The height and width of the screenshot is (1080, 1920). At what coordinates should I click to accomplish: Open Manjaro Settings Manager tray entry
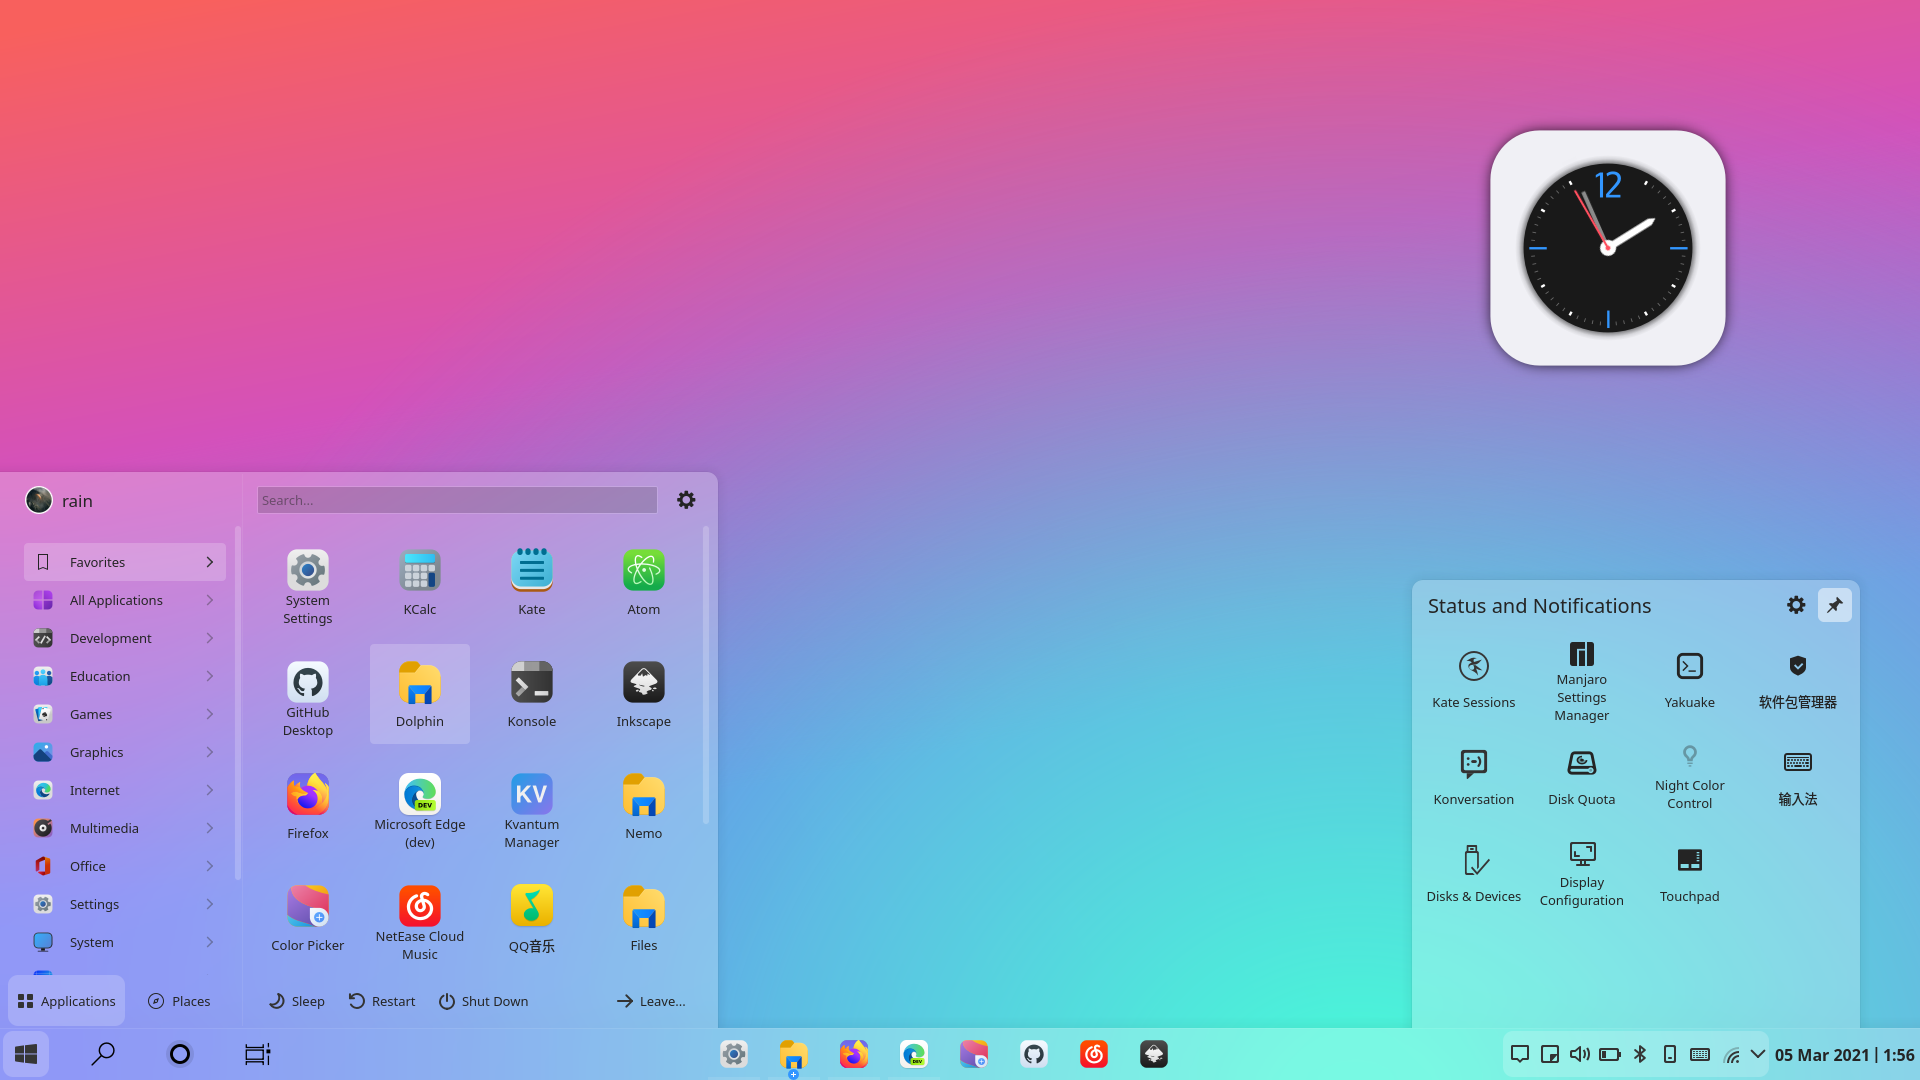pos(1581,680)
